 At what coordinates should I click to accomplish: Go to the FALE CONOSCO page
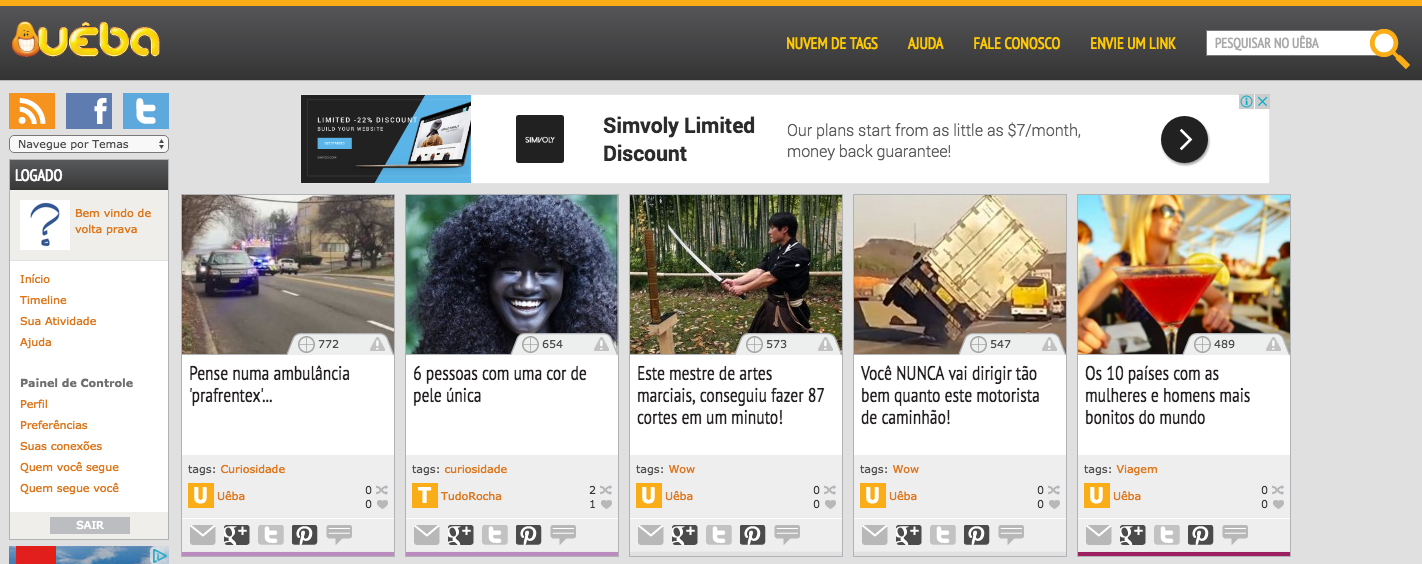point(1016,44)
